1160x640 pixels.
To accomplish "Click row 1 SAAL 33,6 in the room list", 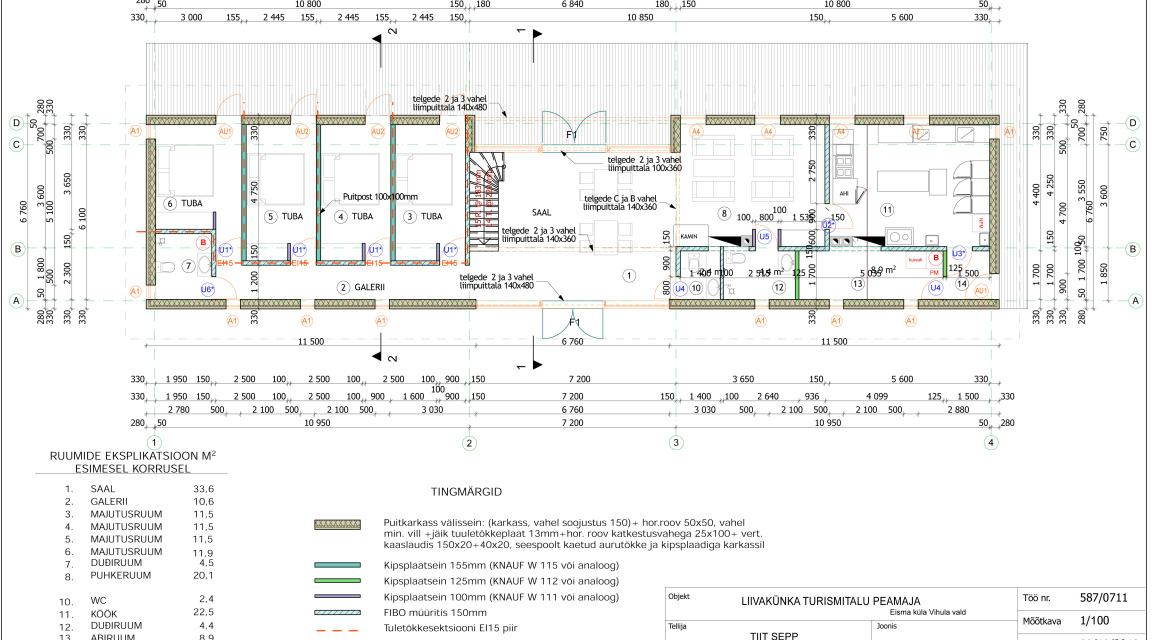I will point(139,489).
